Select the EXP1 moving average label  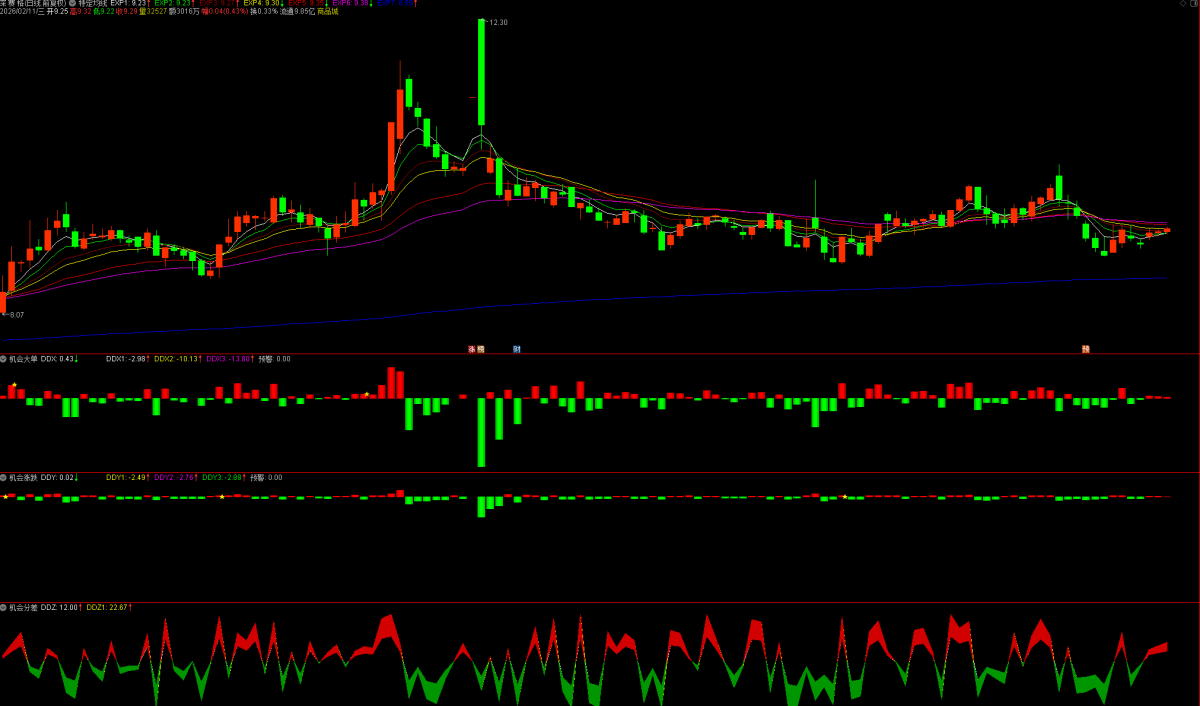[x=130, y=4]
